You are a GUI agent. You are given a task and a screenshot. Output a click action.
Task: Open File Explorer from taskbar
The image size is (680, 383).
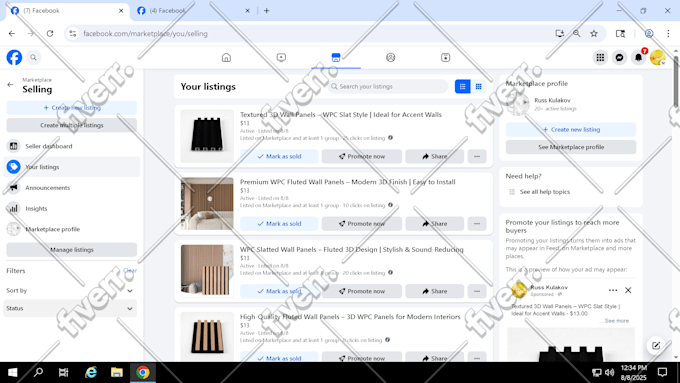tap(117, 372)
